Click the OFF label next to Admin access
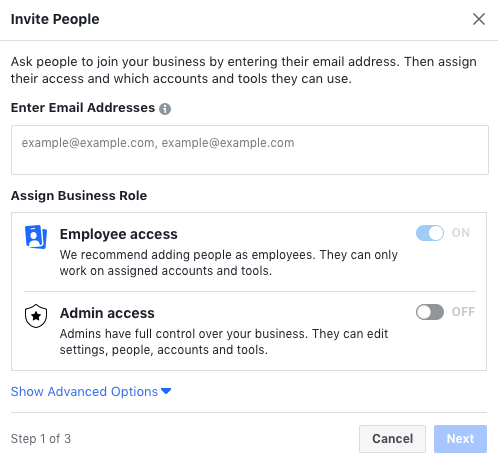The height and width of the screenshot is (461, 498). 463,312
